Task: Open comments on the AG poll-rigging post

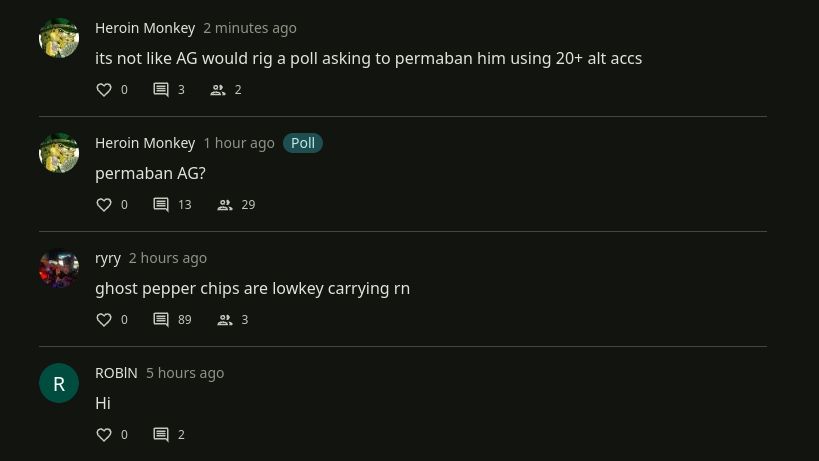Action: (x=161, y=90)
